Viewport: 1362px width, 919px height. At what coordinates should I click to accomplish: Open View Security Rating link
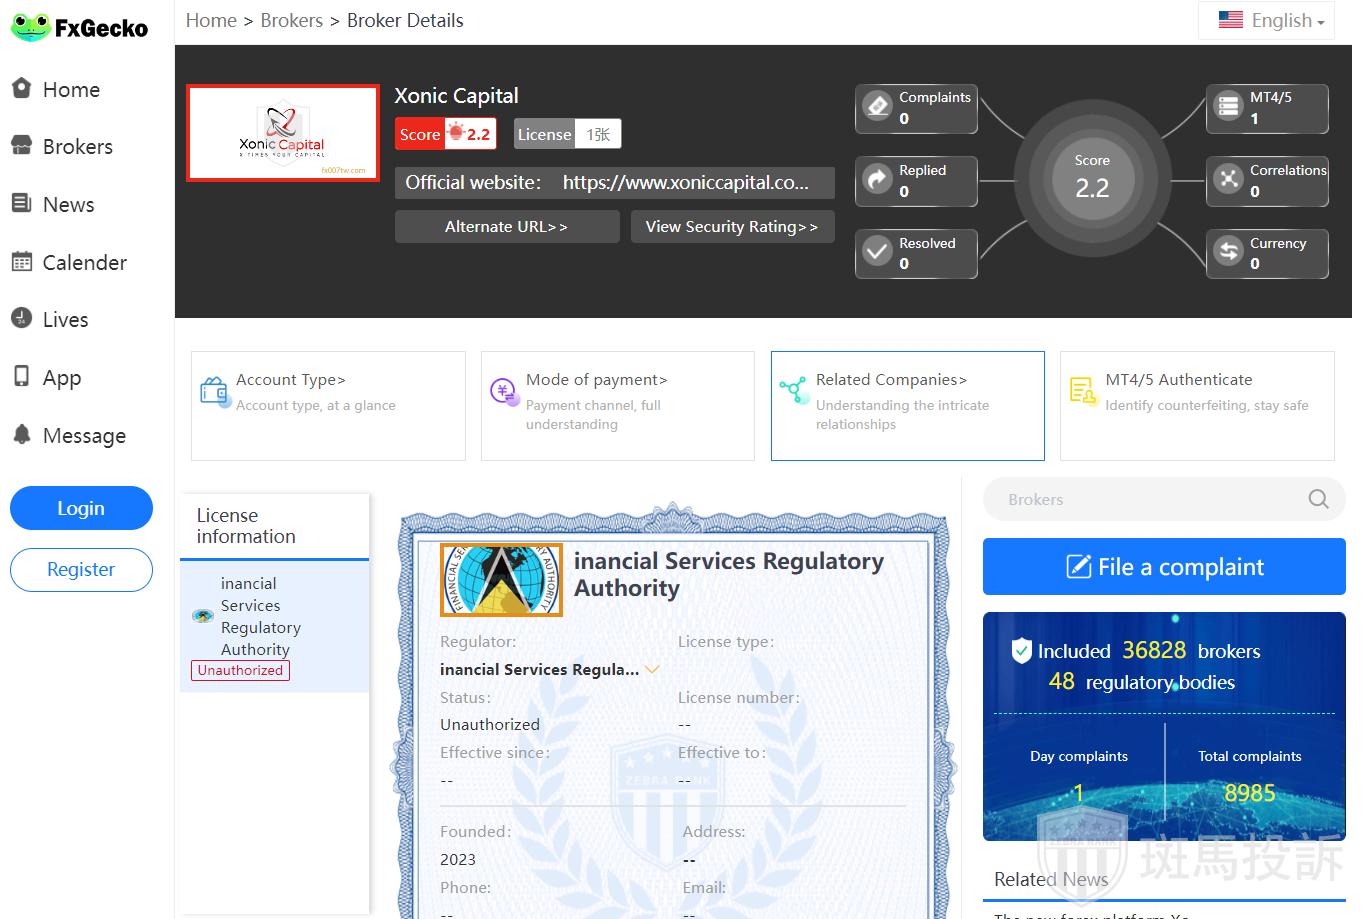(x=732, y=227)
